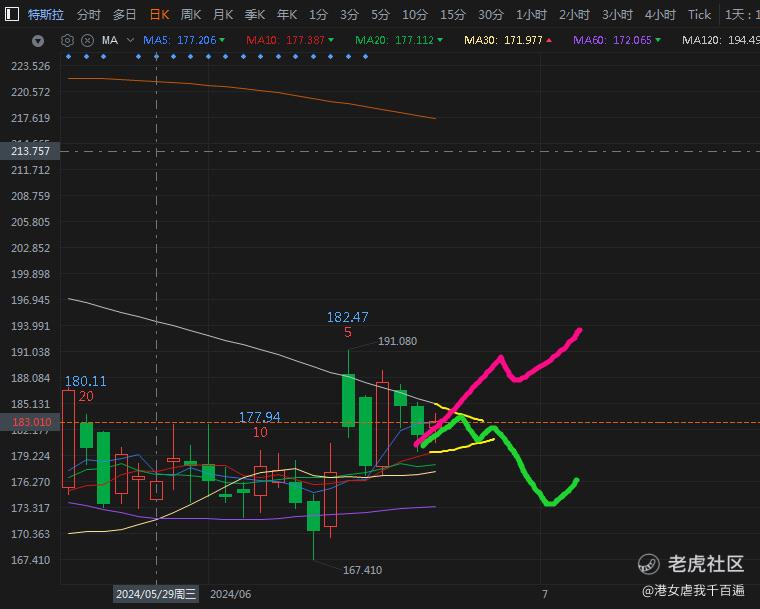Collapse indicator row with round arrow button
This screenshot has width=760, height=609.
click(x=38, y=41)
